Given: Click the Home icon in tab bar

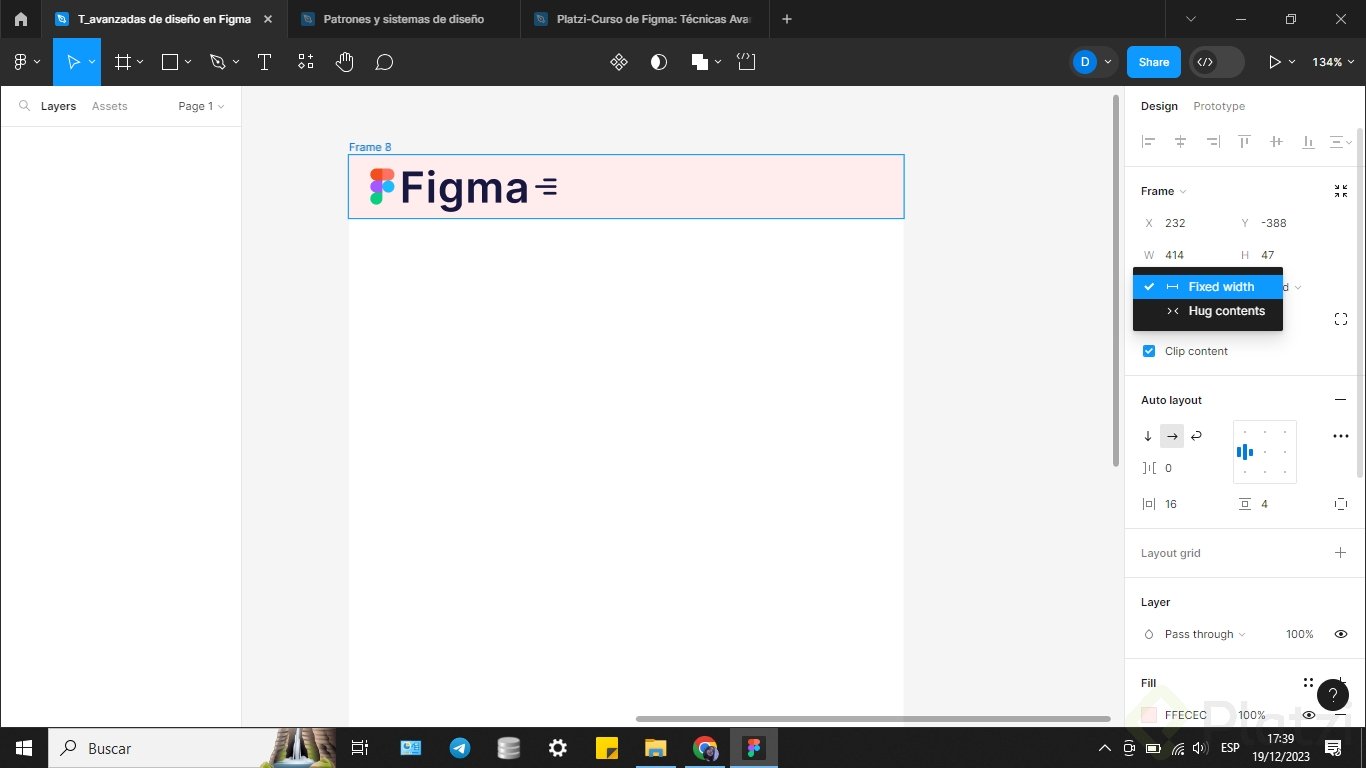Looking at the screenshot, I should (21, 19).
